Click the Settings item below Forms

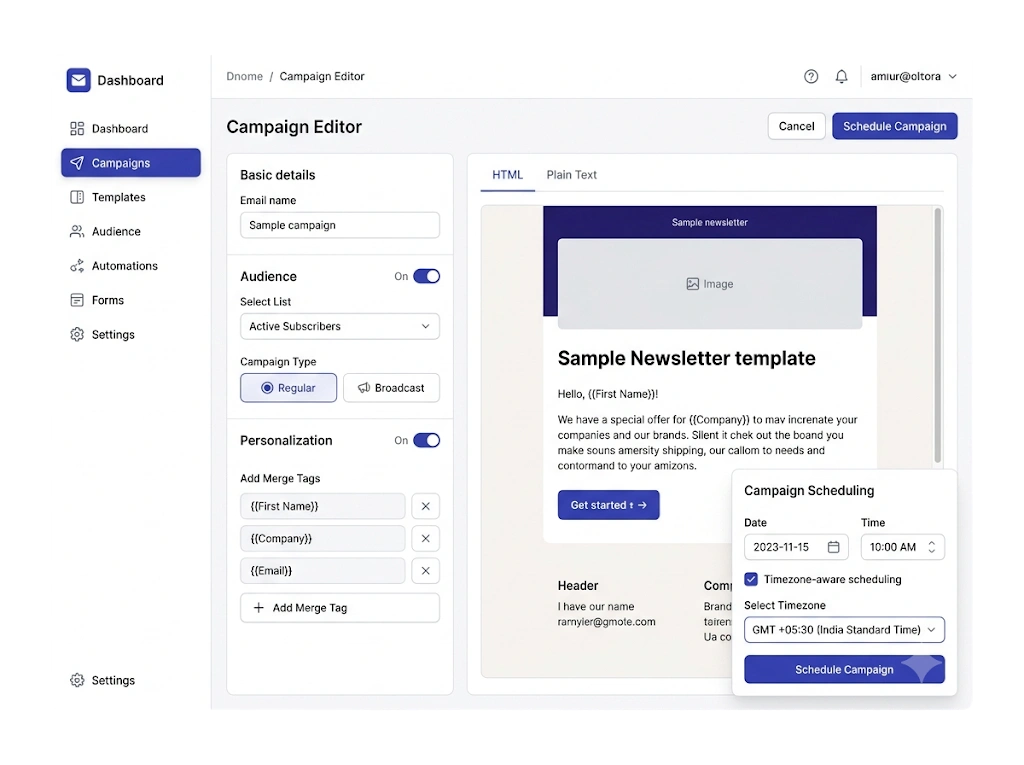131,334
